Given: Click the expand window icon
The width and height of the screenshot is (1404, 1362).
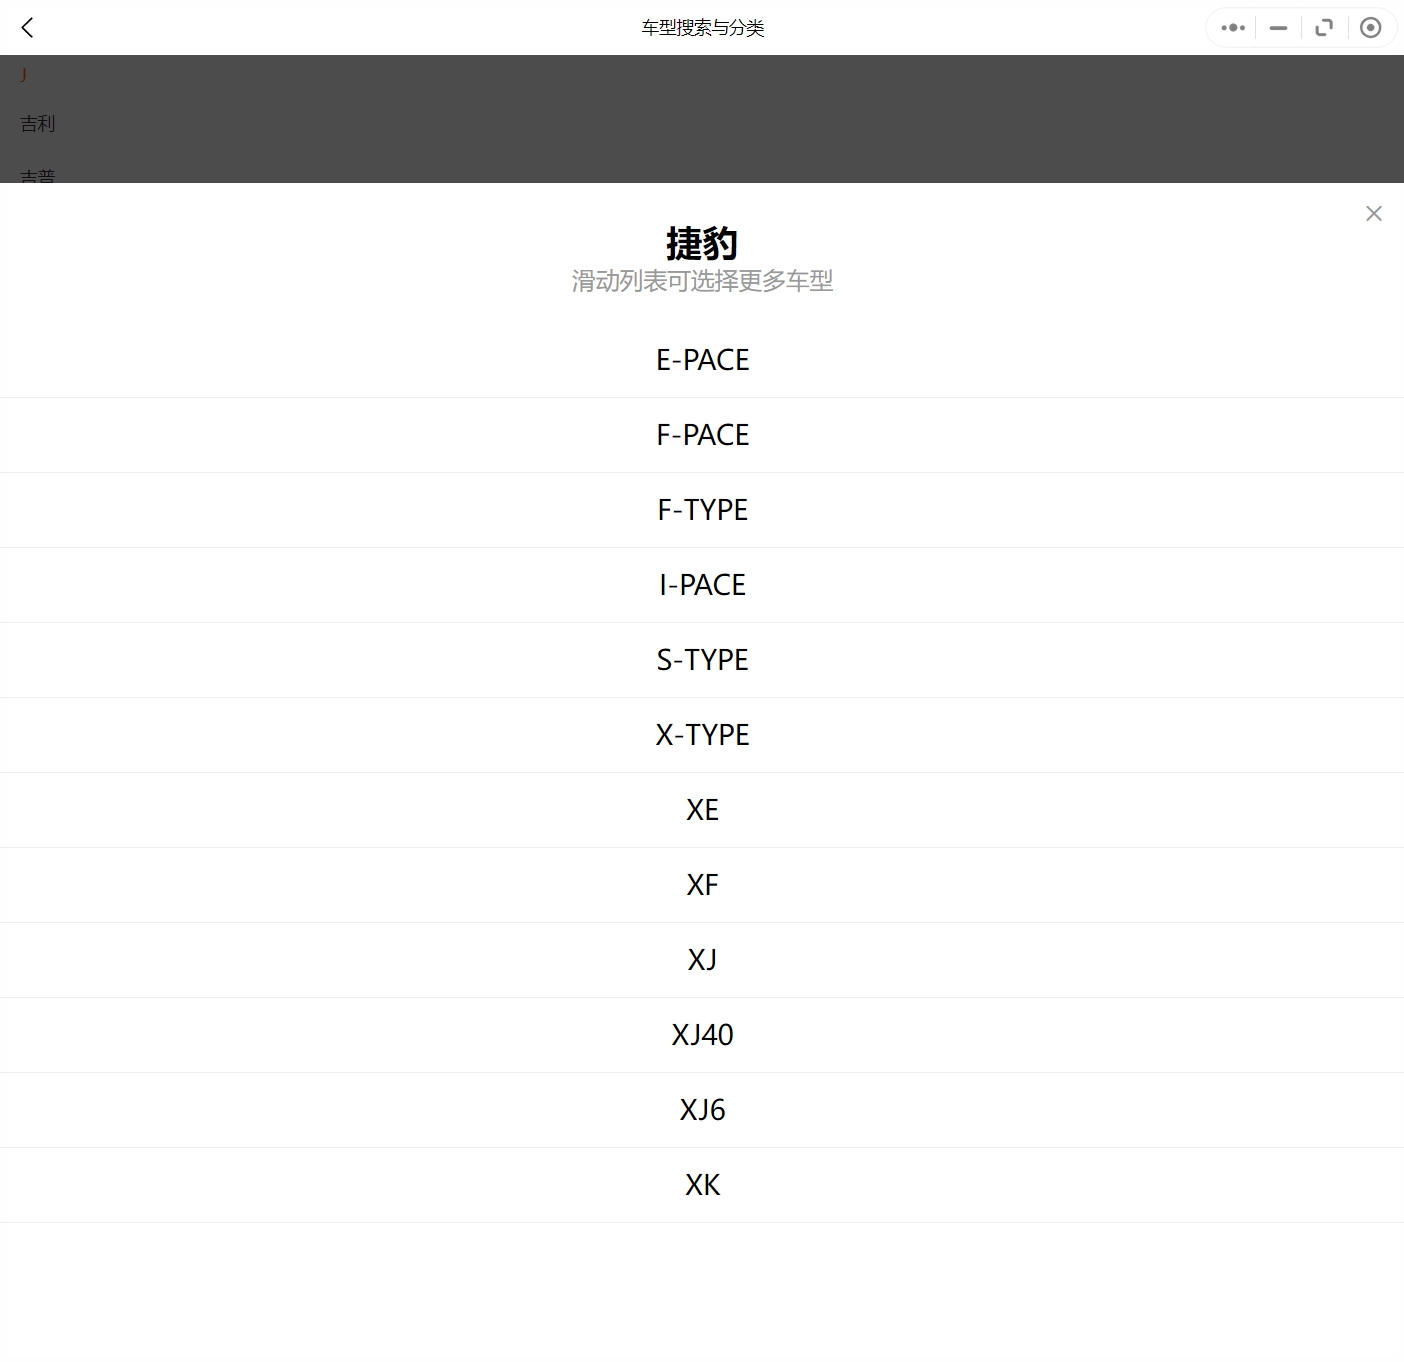Looking at the screenshot, I should pos(1324,28).
